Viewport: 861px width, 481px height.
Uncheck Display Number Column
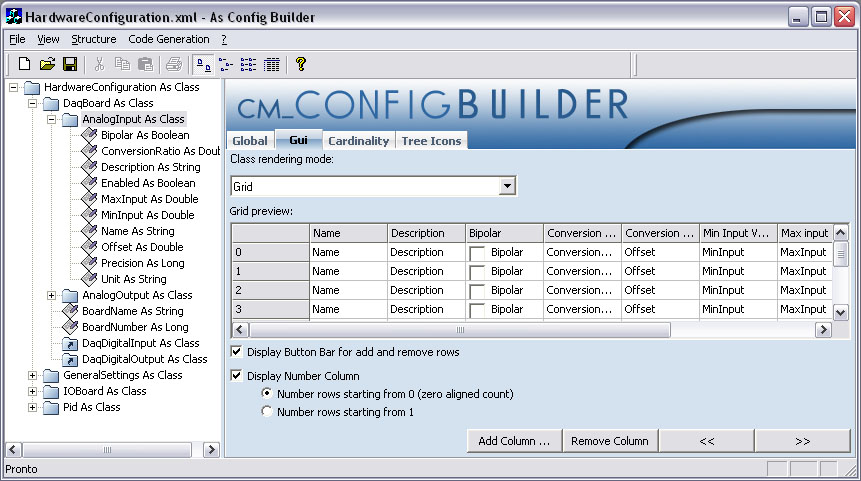237,376
